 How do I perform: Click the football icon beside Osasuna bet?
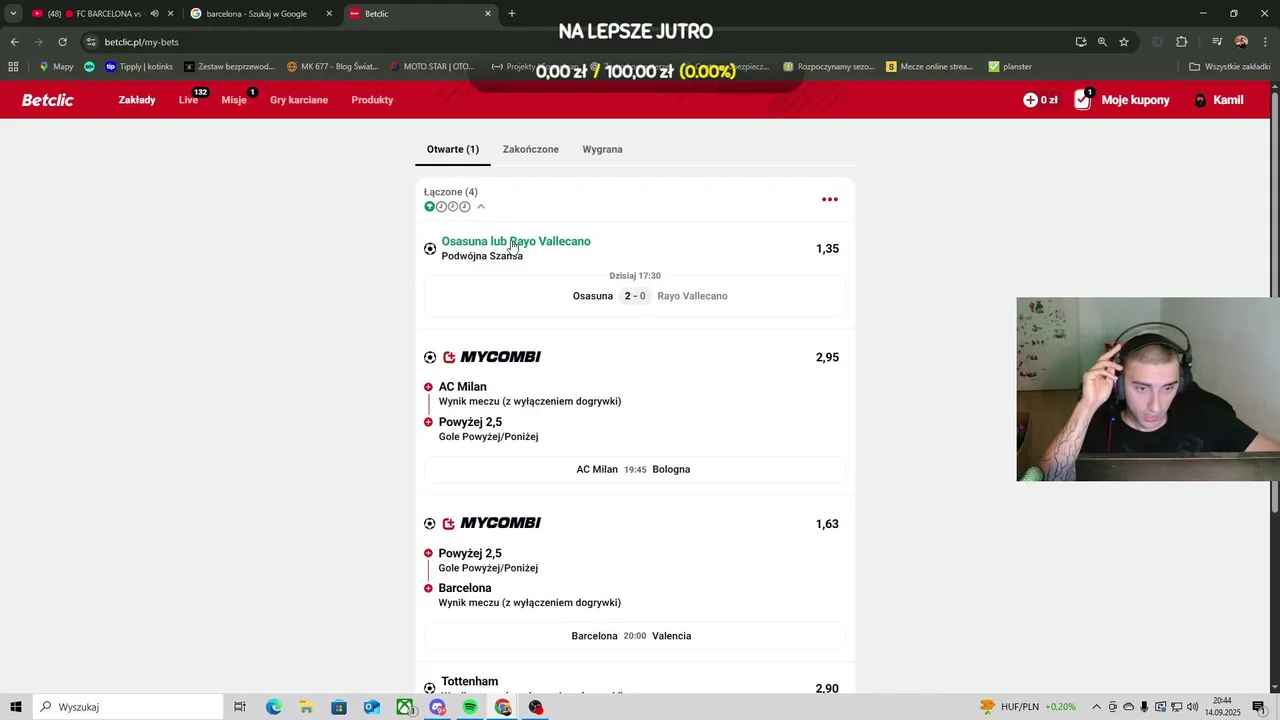(430, 249)
